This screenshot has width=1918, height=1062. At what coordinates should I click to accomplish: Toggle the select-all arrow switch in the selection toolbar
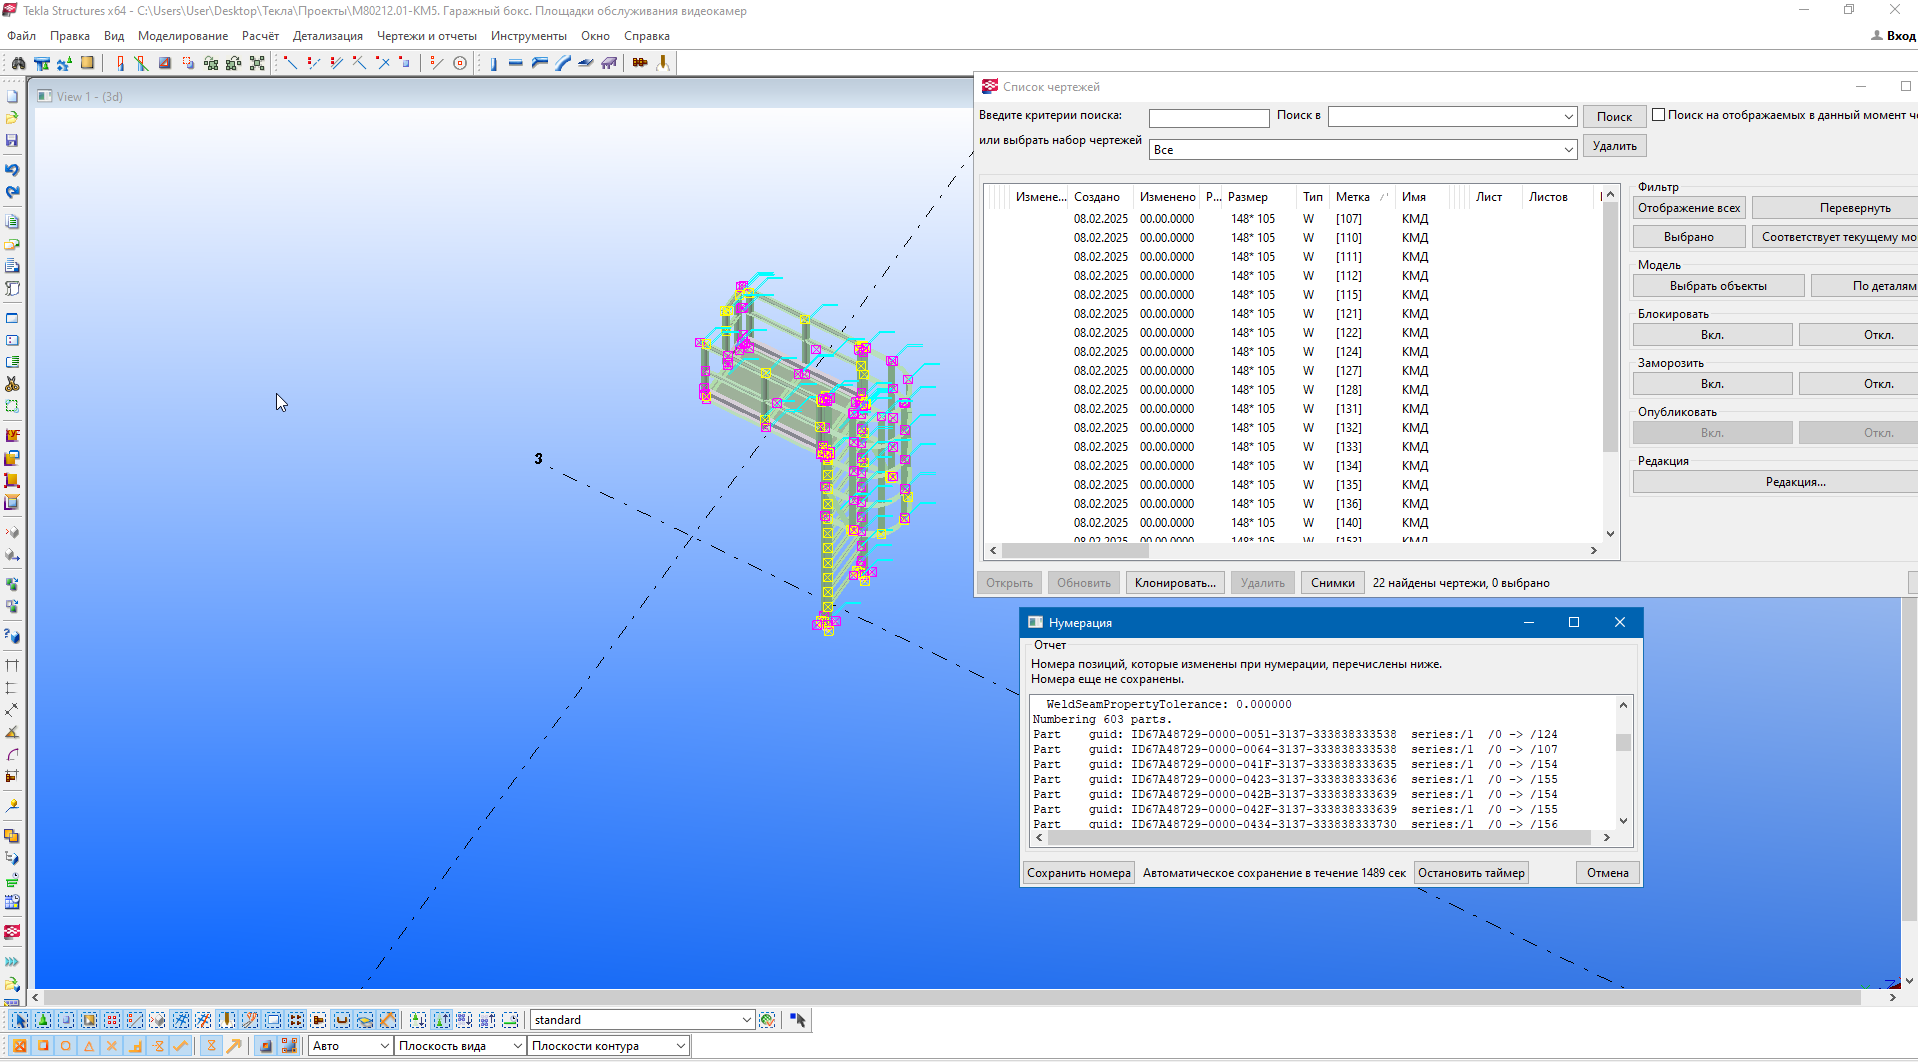tap(20, 1020)
